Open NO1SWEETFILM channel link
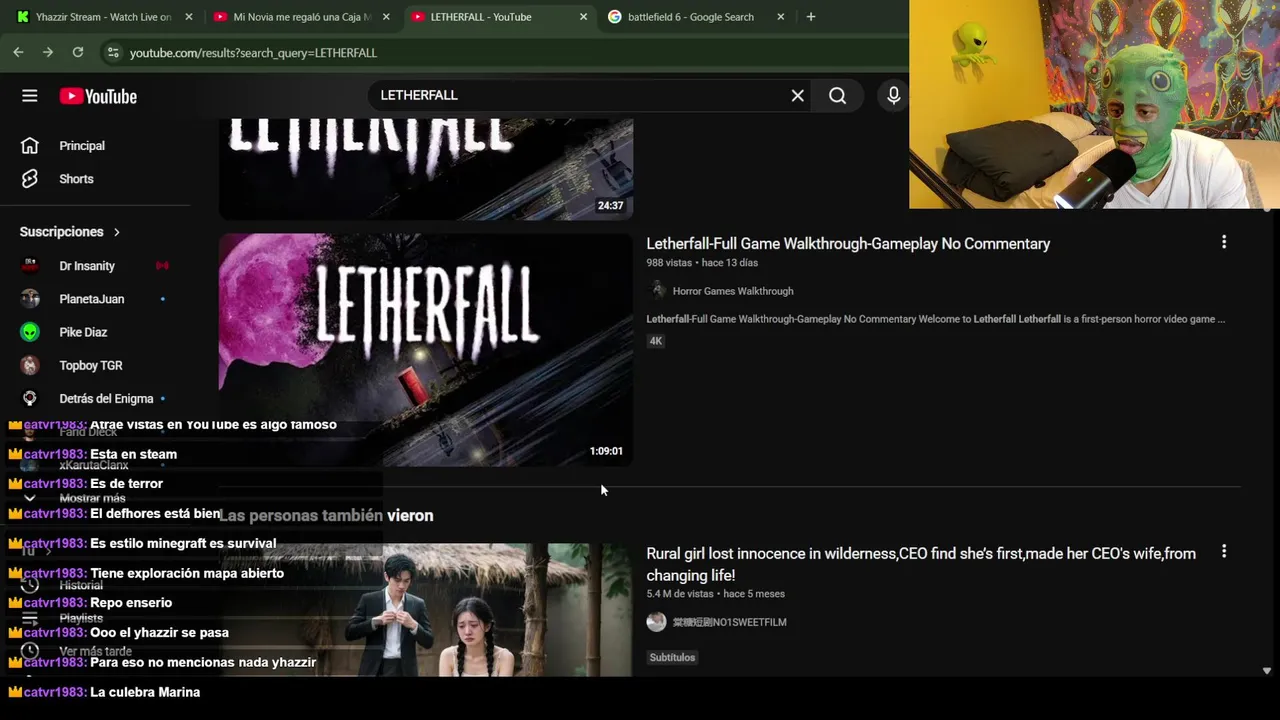Viewport: 1280px width, 720px height. click(x=730, y=622)
